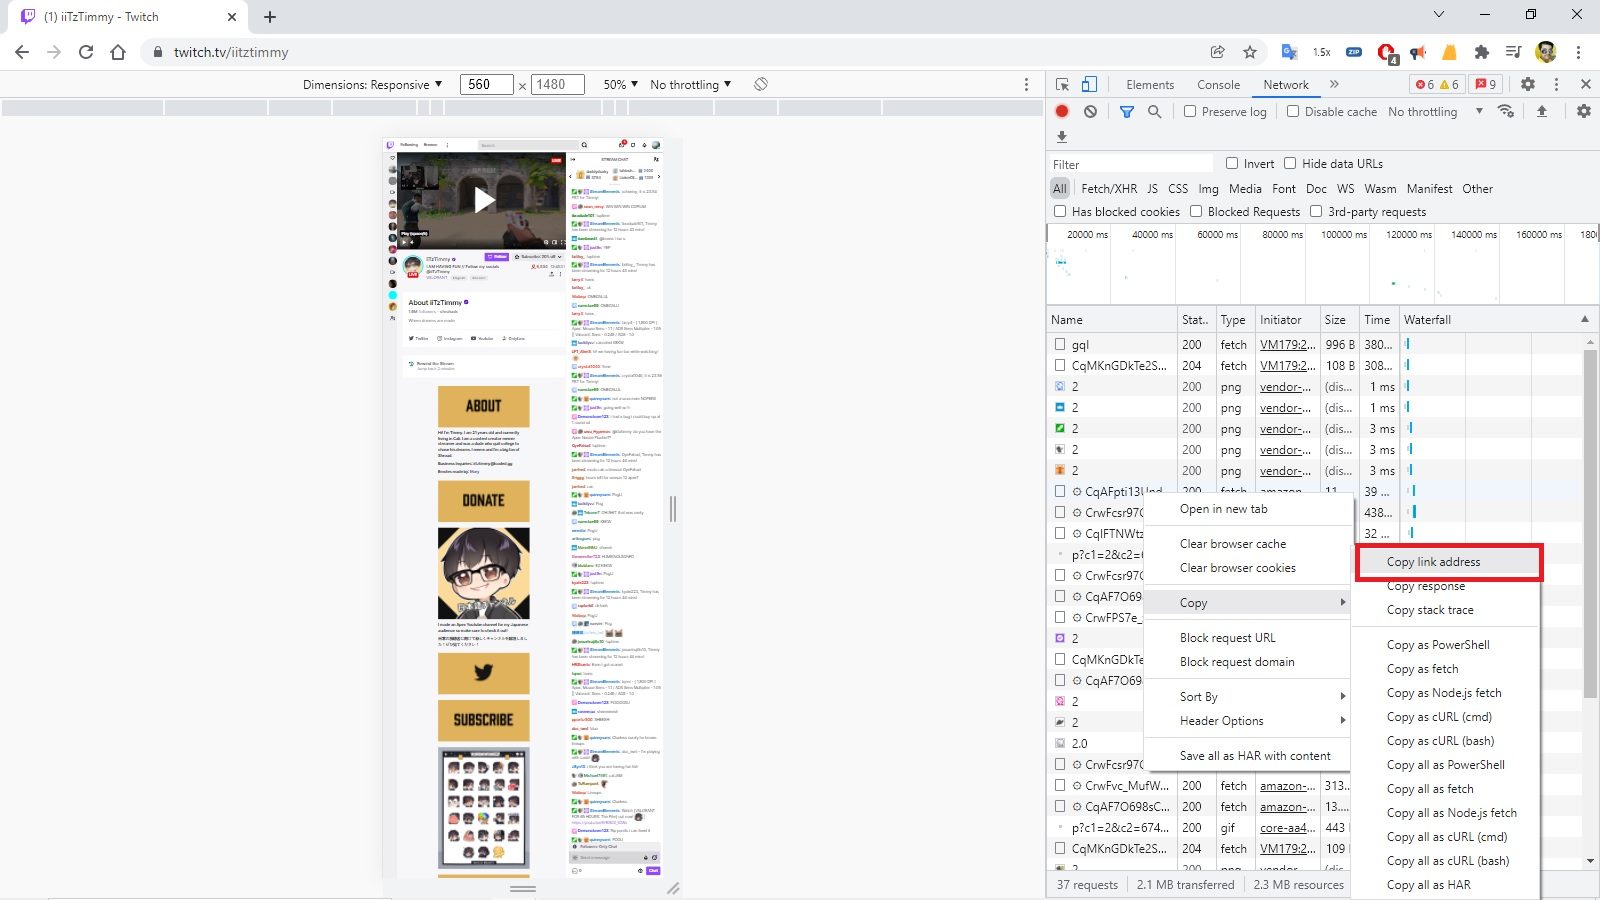Rotate the device viewport icon
The height and width of the screenshot is (900, 1600).
[761, 85]
